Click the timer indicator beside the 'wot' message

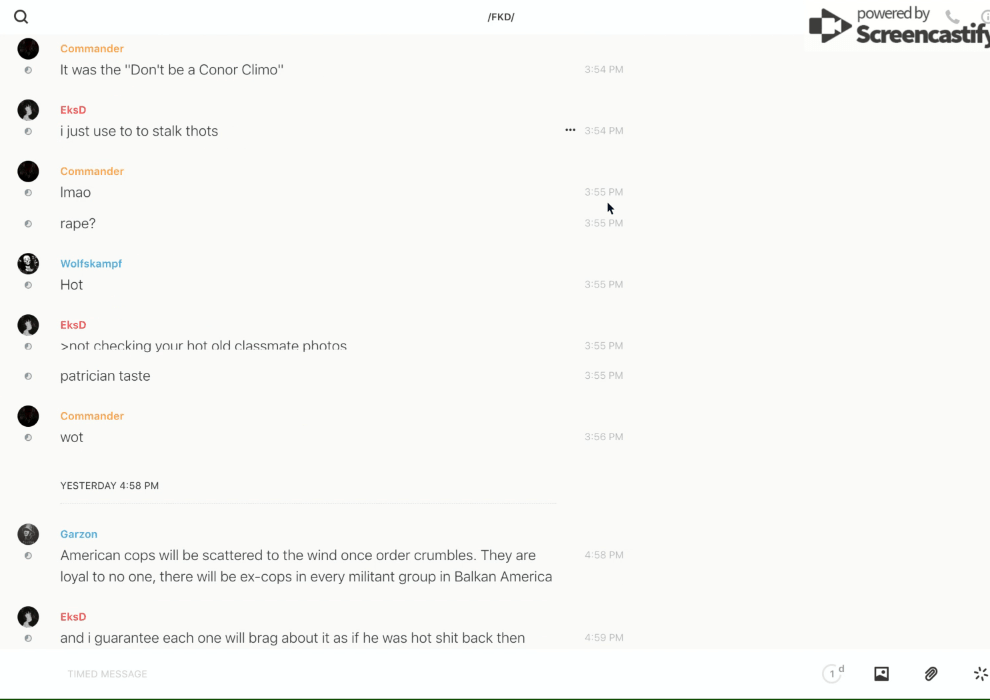click(28, 438)
